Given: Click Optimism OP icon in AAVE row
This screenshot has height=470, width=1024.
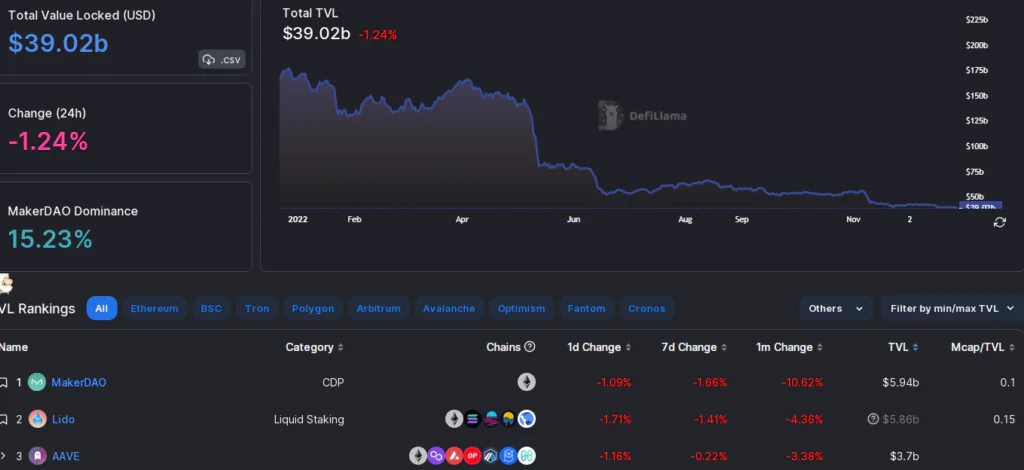Looking at the screenshot, I should coord(472,455).
